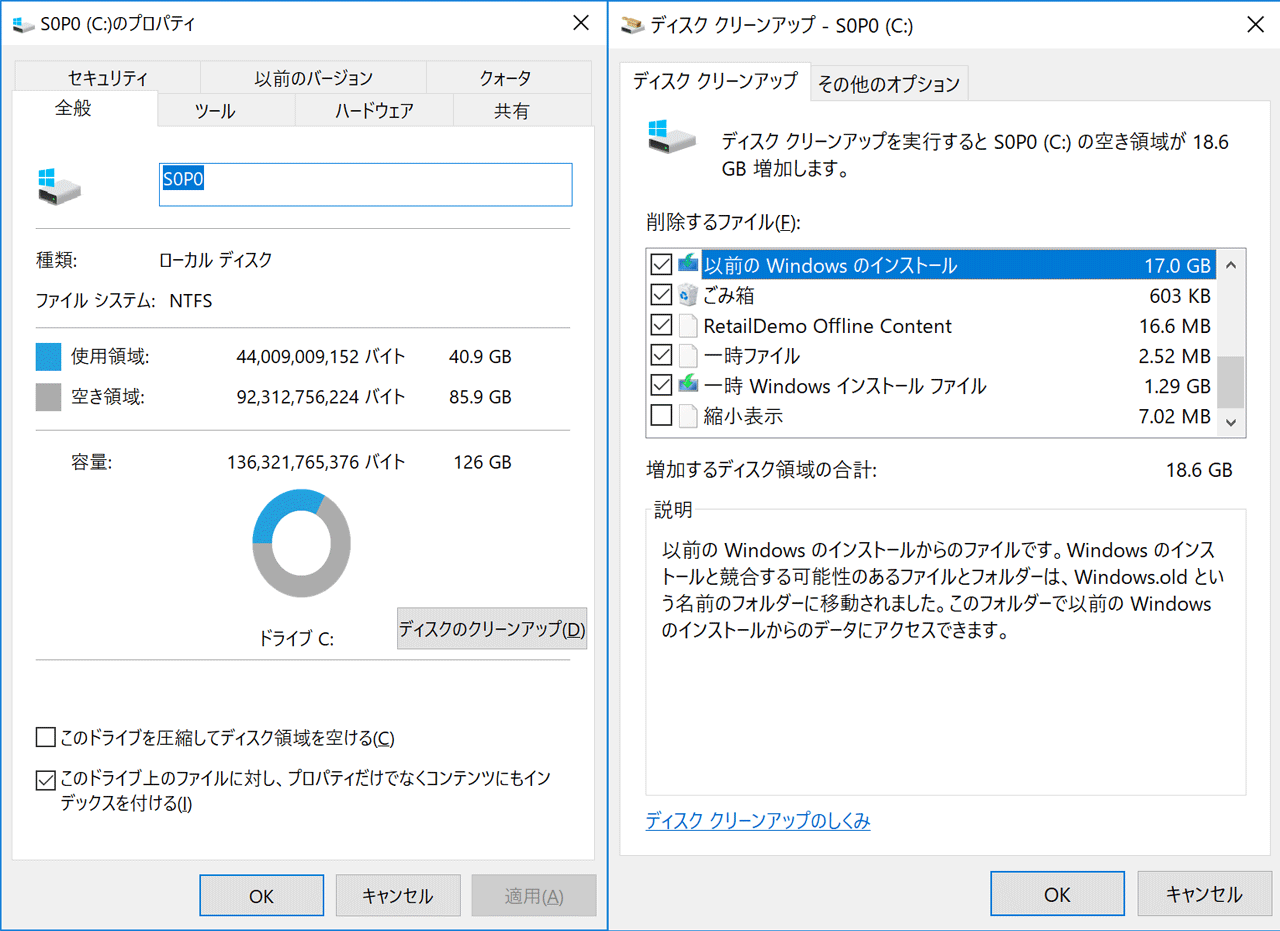Click the Windows drive icon beside the name field
1280x931 pixels.
click(59, 186)
